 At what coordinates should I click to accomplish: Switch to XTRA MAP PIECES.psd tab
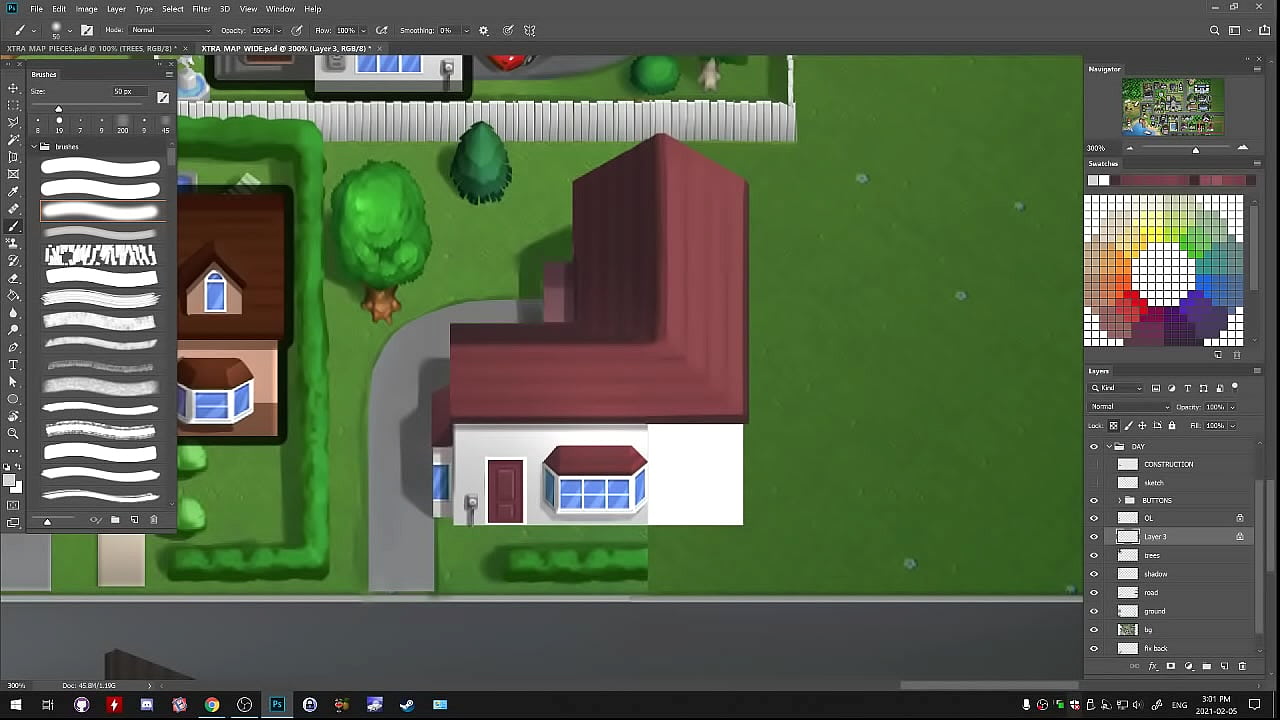[x=90, y=48]
